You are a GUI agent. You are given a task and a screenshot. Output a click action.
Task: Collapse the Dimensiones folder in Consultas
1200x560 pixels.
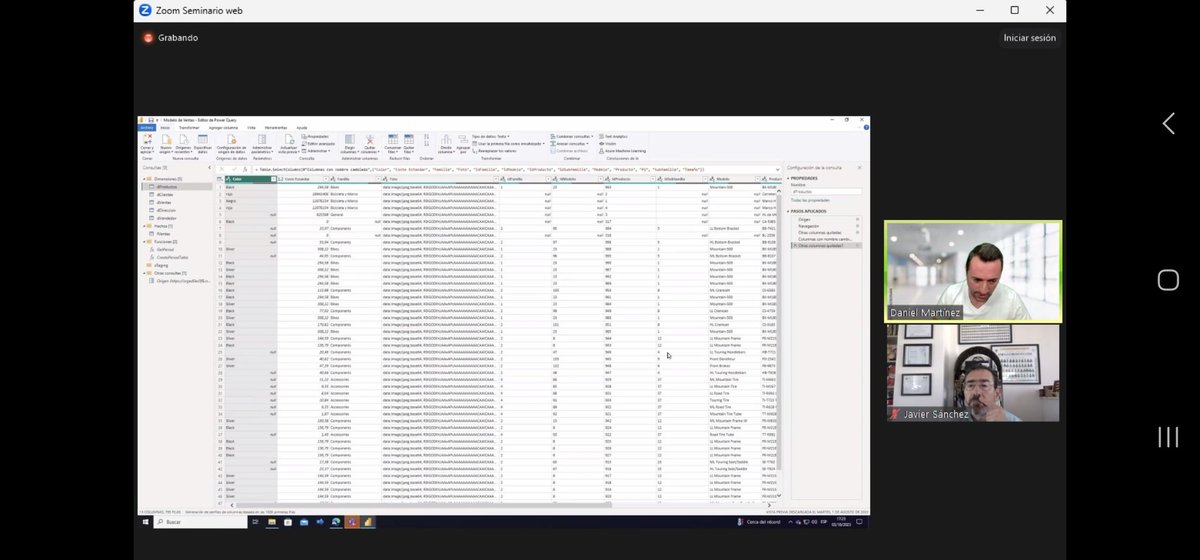(144, 179)
